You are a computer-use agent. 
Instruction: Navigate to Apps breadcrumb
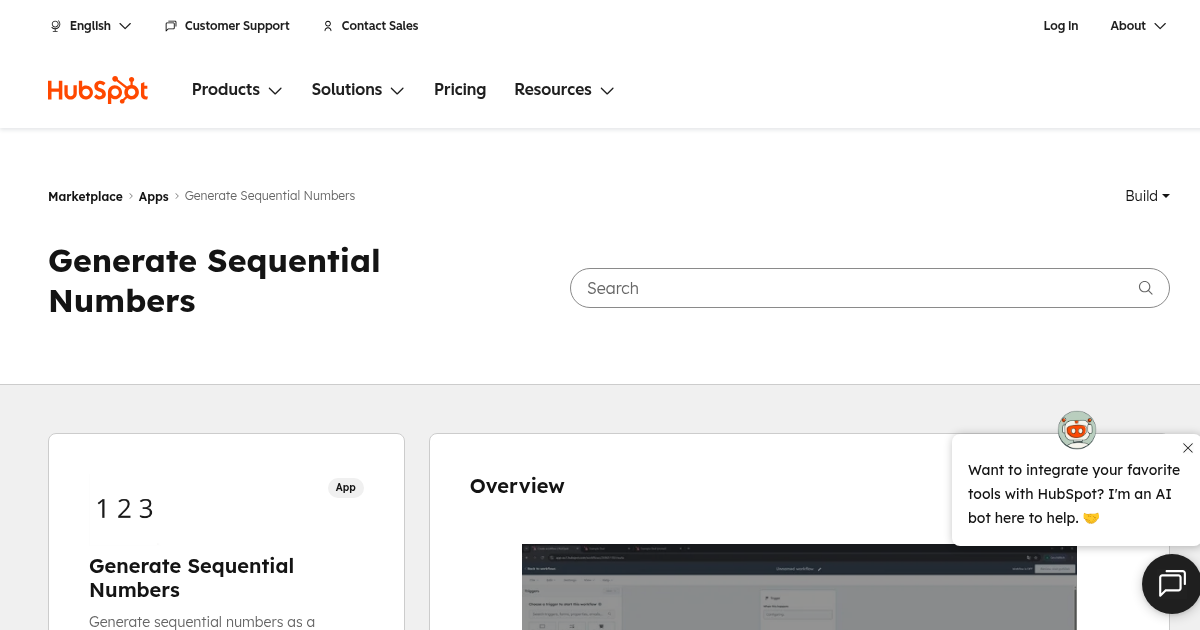pos(153,196)
